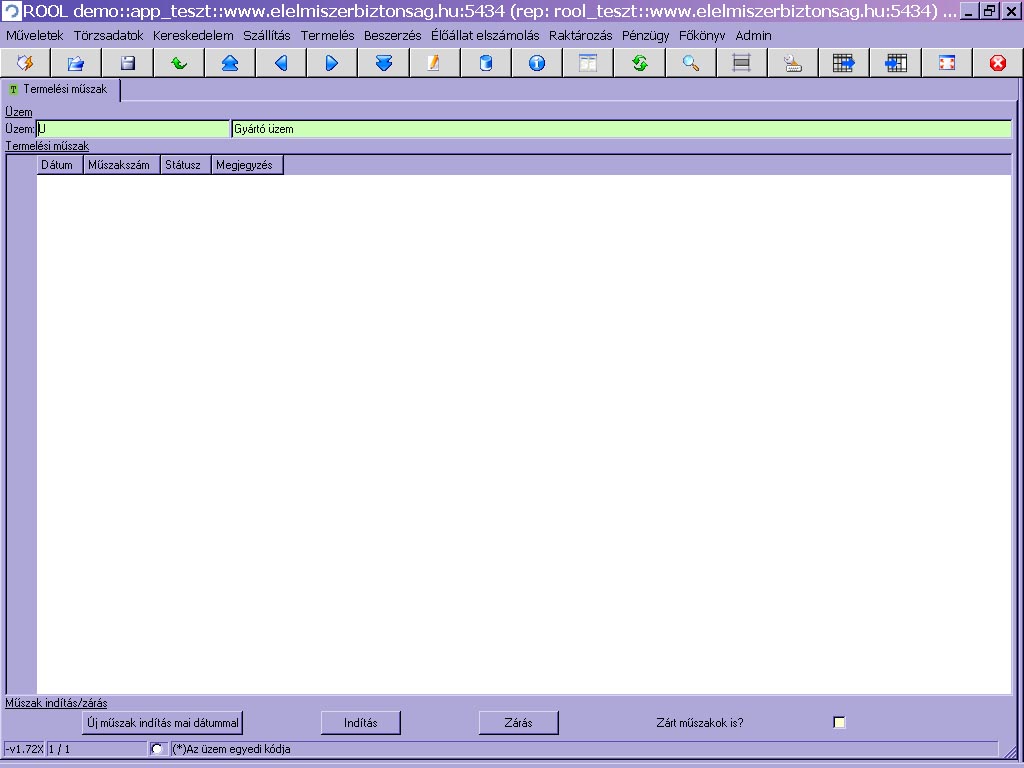Click the save (floppy disk) toolbar icon
Image resolution: width=1024 pixels, height=768 pixels.
tap(128, 63)
